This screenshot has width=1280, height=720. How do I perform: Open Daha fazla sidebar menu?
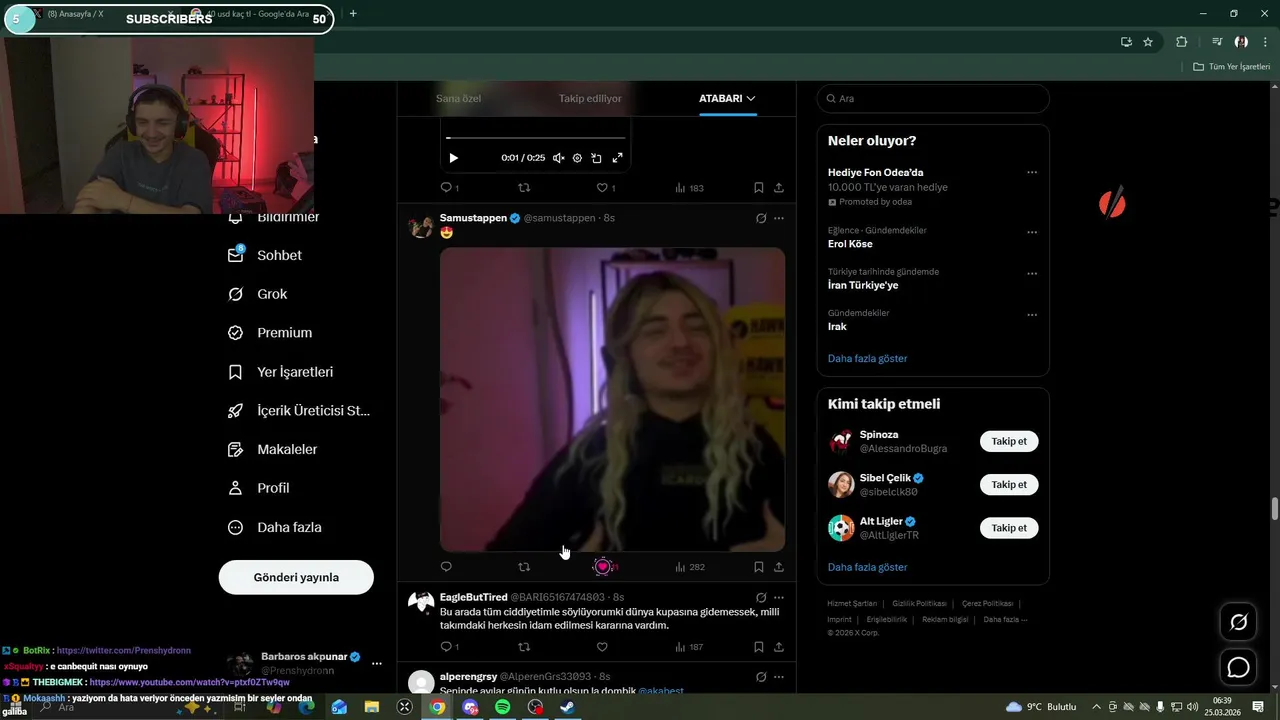pos(275,527)
